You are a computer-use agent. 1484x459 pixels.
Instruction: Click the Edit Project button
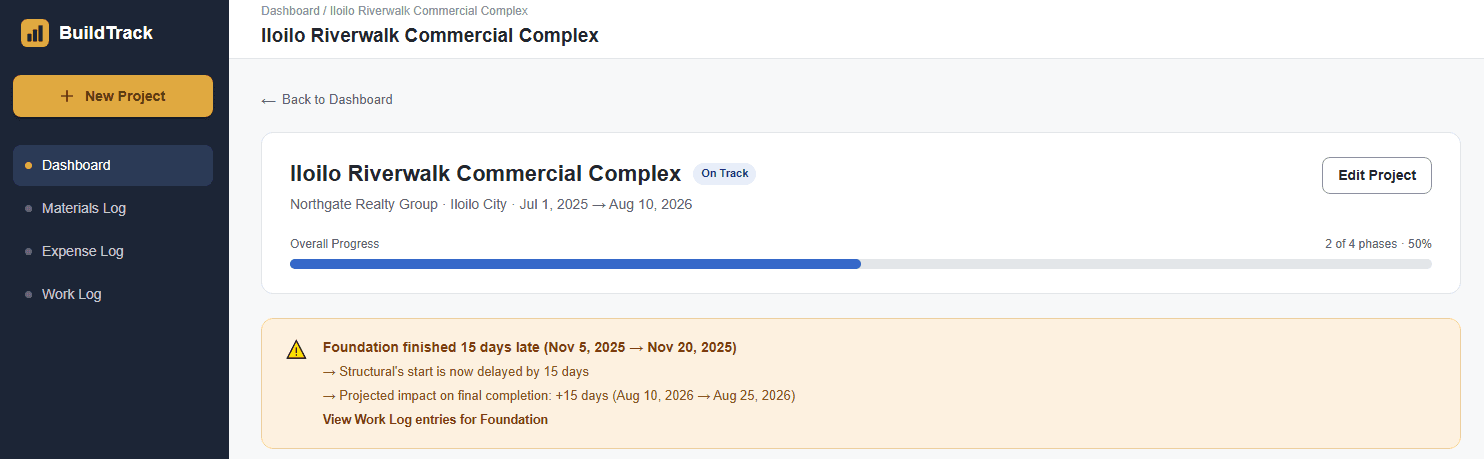point(1377,175)
